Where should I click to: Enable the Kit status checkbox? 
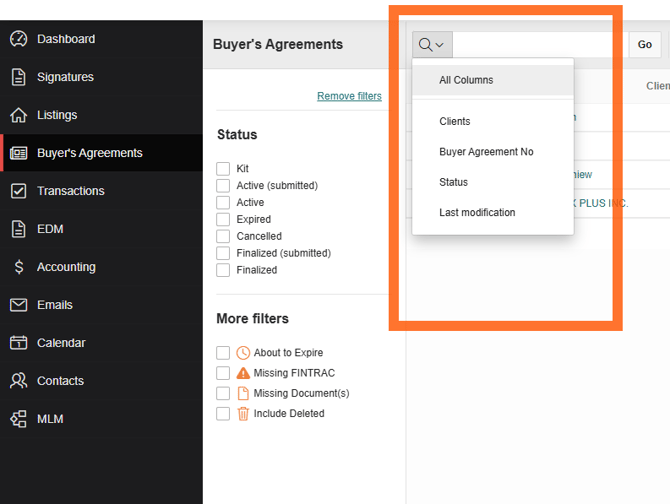click(x=223, y=169)
